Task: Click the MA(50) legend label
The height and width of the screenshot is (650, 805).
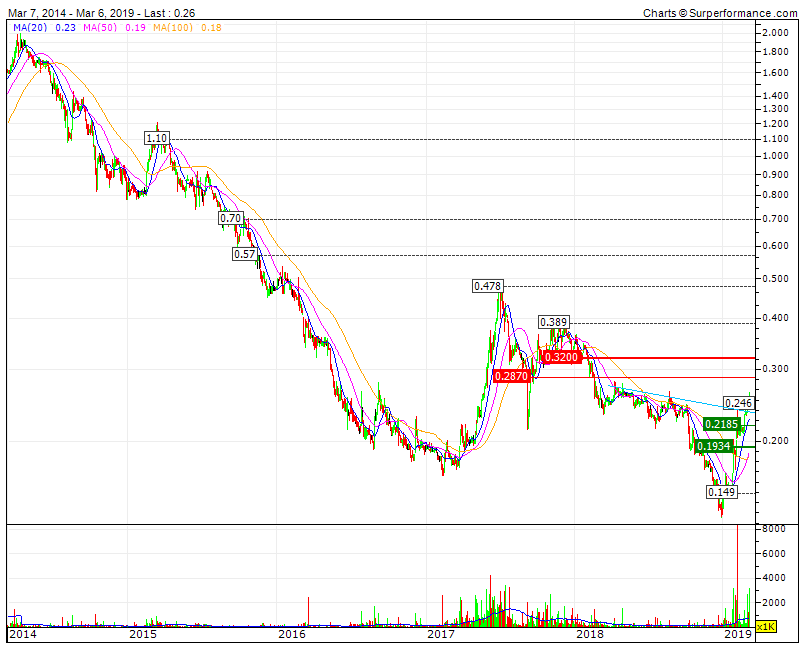Action: 101,28
